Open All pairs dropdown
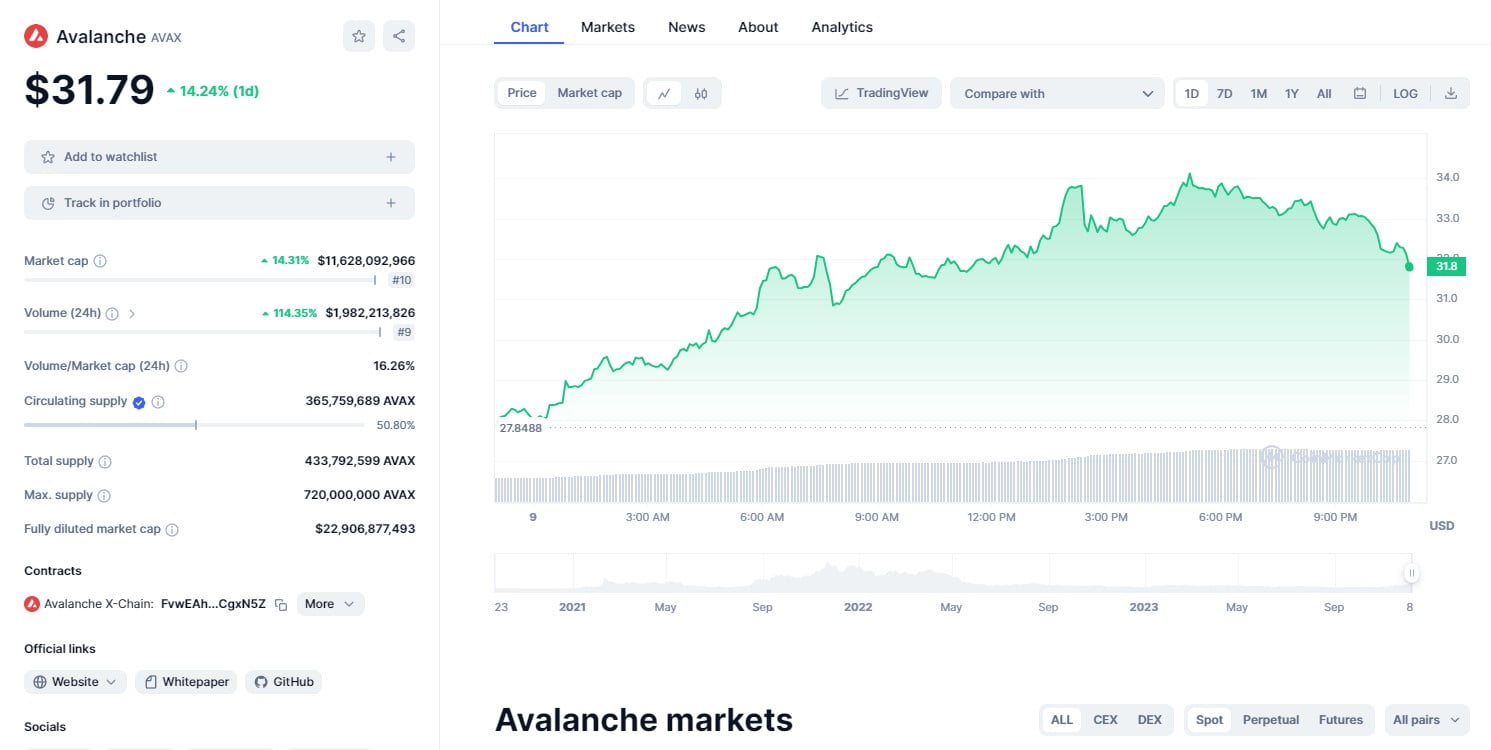Viewport: 1491px width, 750px height. (1427, 720)
